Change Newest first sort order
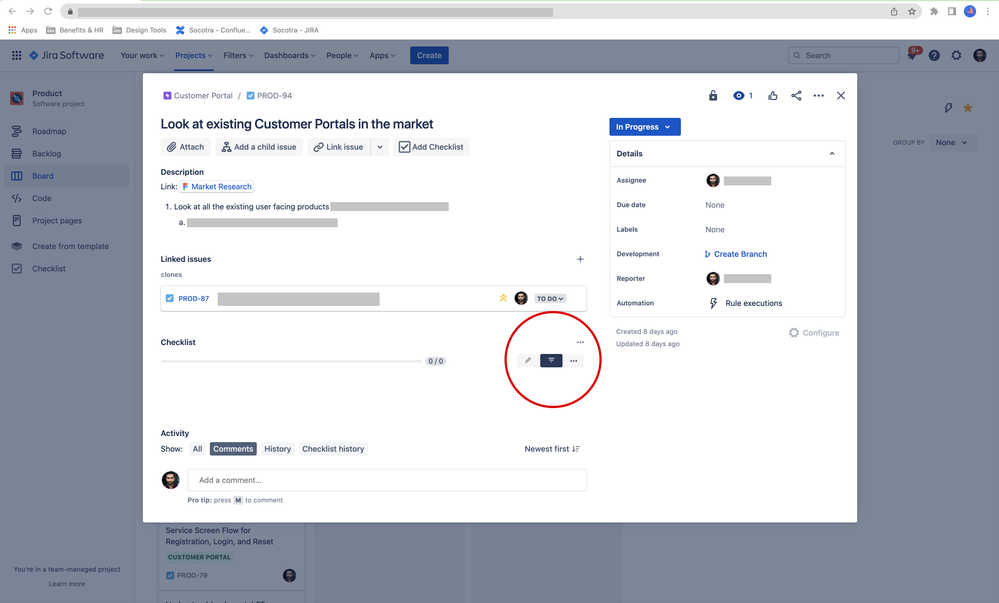The height and width of the screenshot is (603, 999). (552, 449)
